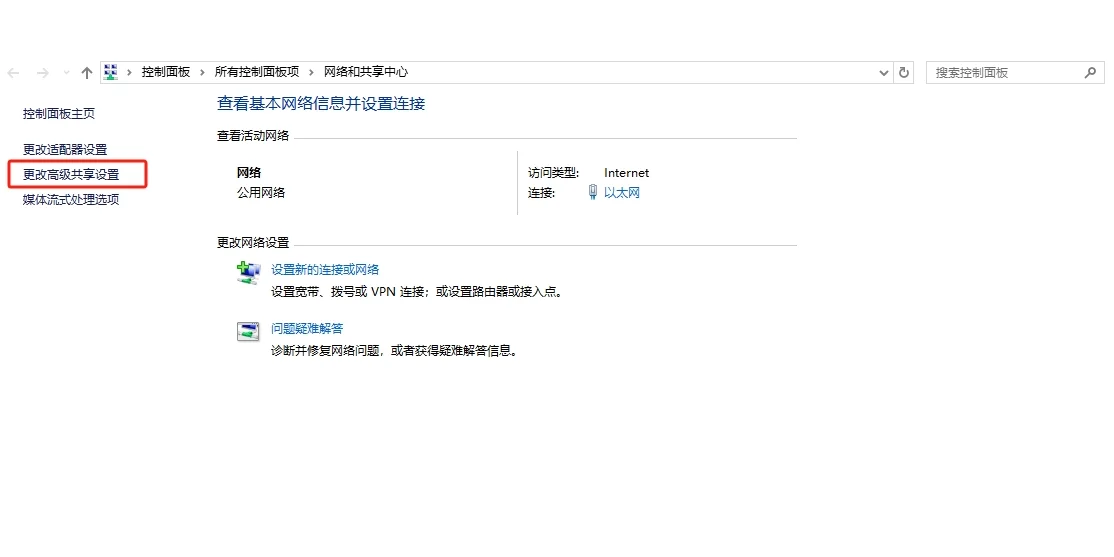Click the Ethernet plug icon beside 以太网

(x=593, y=193)
